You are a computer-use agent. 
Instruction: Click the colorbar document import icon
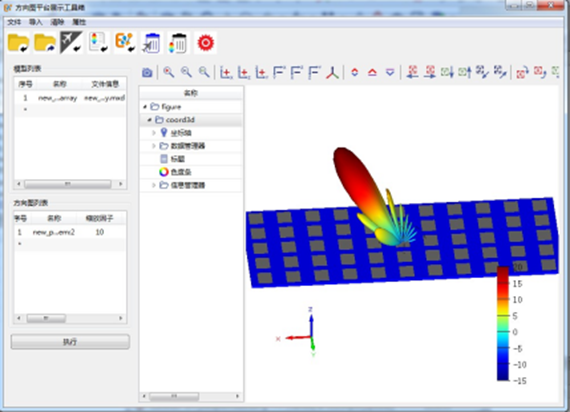pyautogui.click(x=98, y=43)
